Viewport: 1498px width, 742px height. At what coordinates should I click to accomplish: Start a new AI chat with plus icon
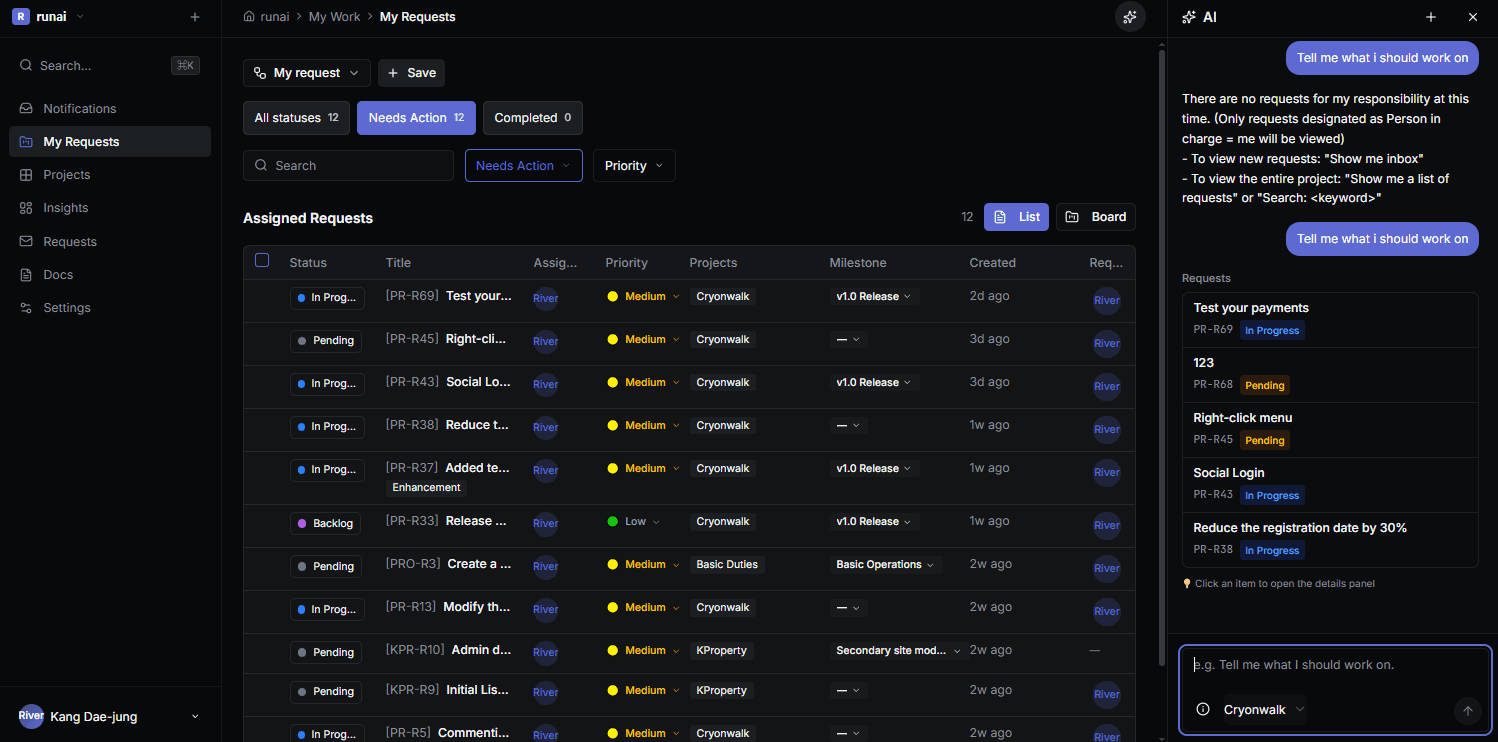[x=1431, y=17]
